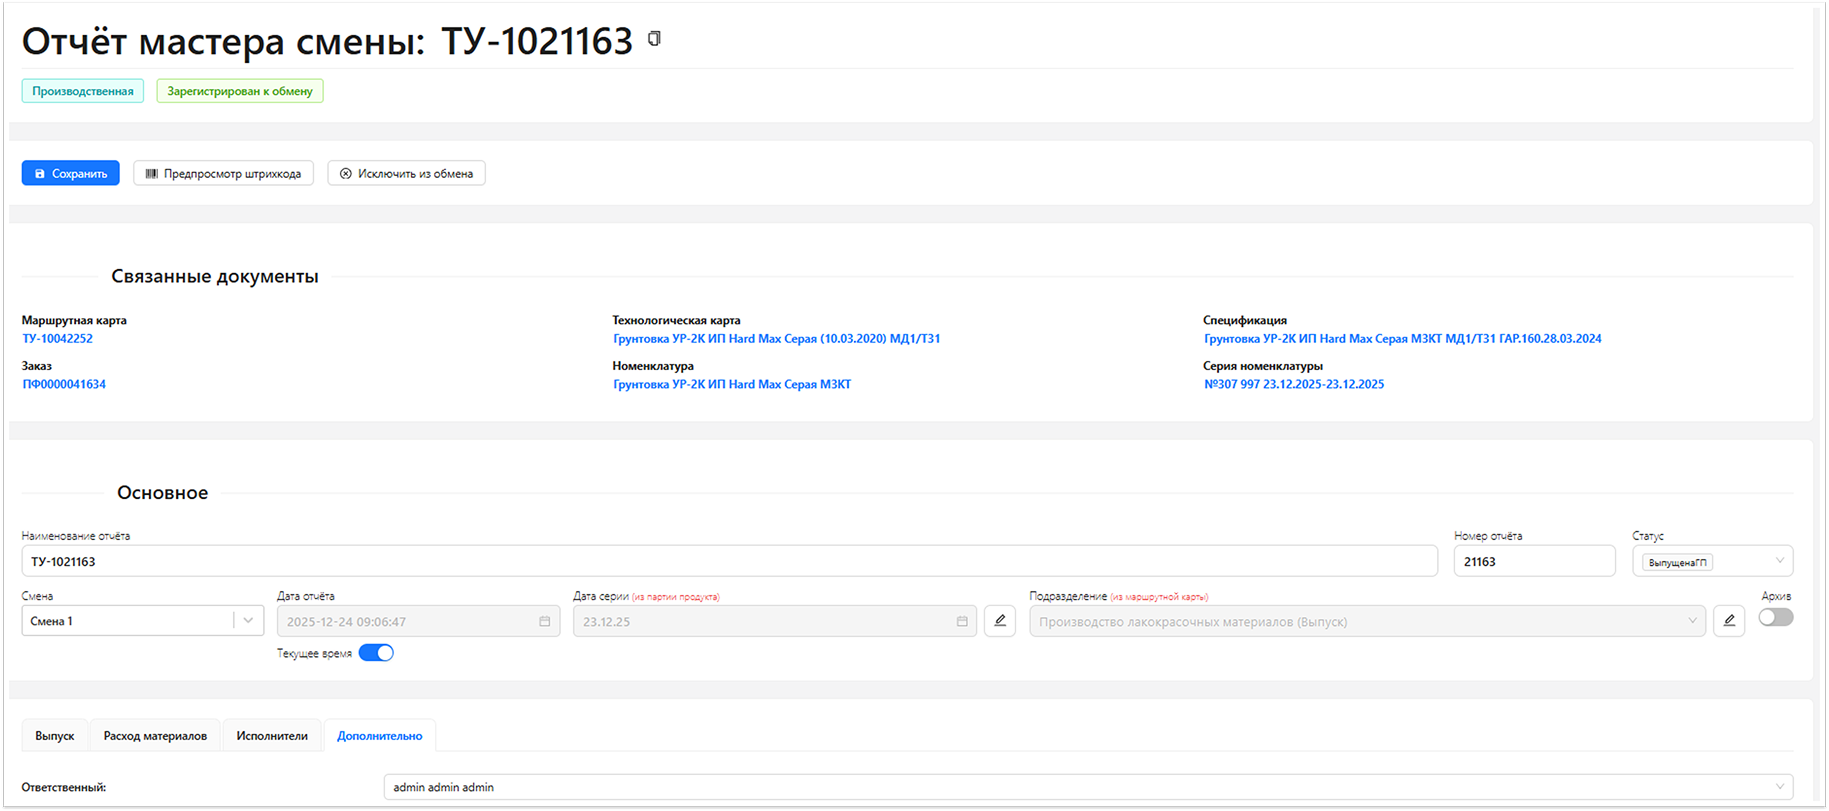1829x811 pixels.
Task: Disable the Текущее время toggle
Action: [x=376, y=653]
